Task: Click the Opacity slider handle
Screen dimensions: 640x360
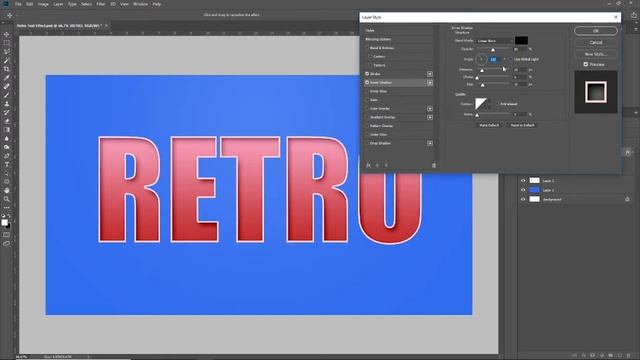Action: 493,50
